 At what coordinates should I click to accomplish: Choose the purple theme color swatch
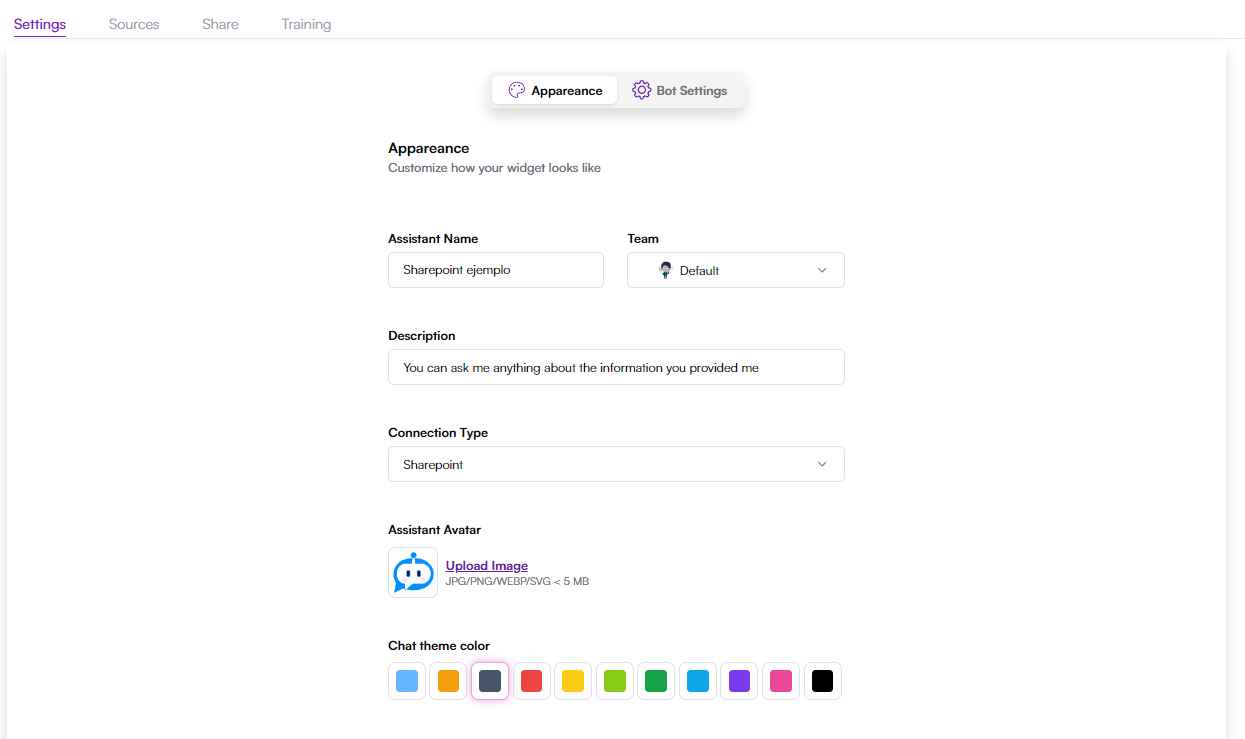click(739, 681)
